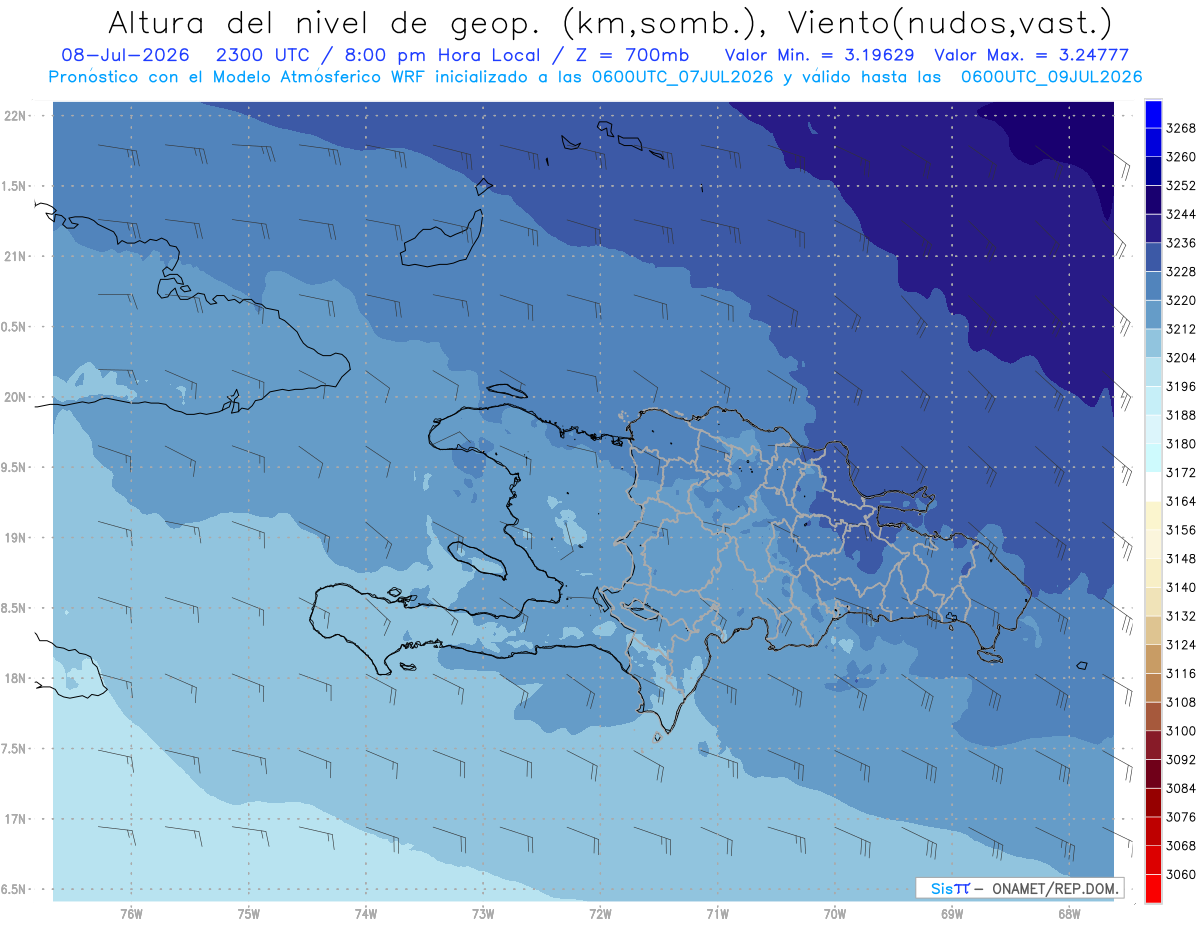This screenshot has width=1200, height=927.
Task: Click the '75W' longitude axis label
Action: click(x=249, y=913)
